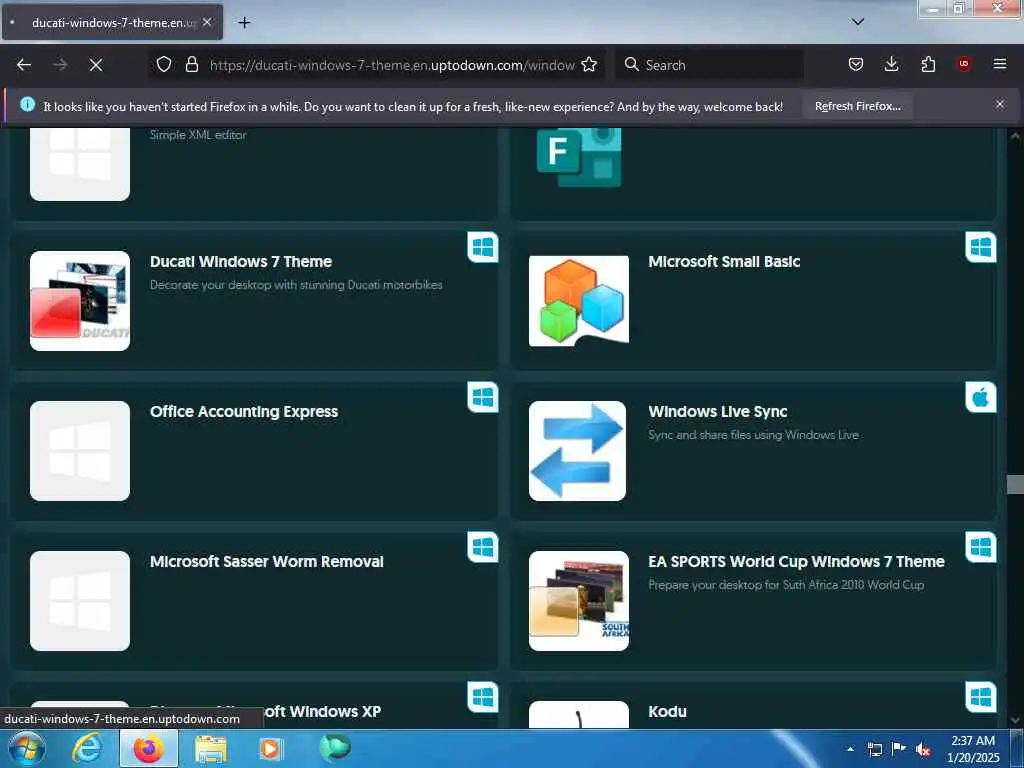Viewport: 1024px width, 768px height.
Task: Click the Refresh Firefox... button
Action: click(857, 106)
